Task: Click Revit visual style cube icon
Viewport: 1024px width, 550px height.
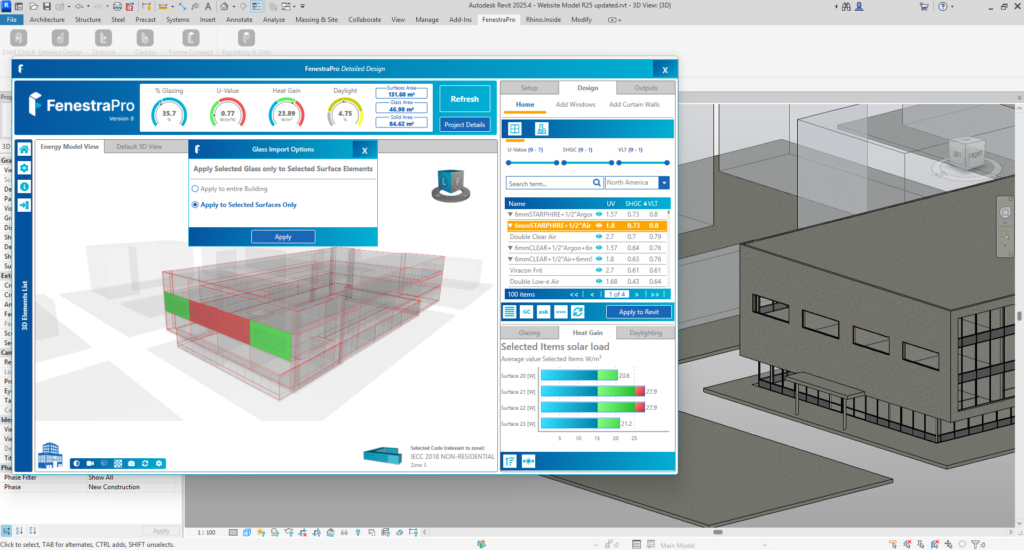Action: point(247,532)
